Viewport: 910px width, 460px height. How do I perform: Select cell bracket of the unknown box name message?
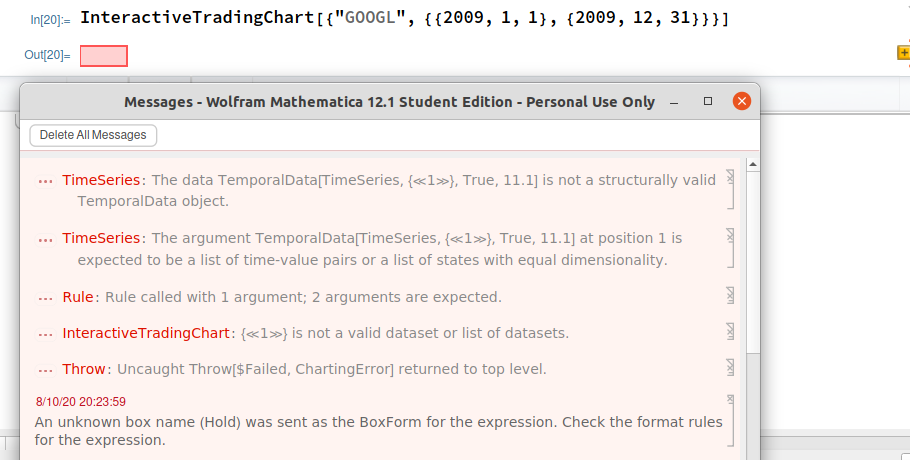(730, 421)
